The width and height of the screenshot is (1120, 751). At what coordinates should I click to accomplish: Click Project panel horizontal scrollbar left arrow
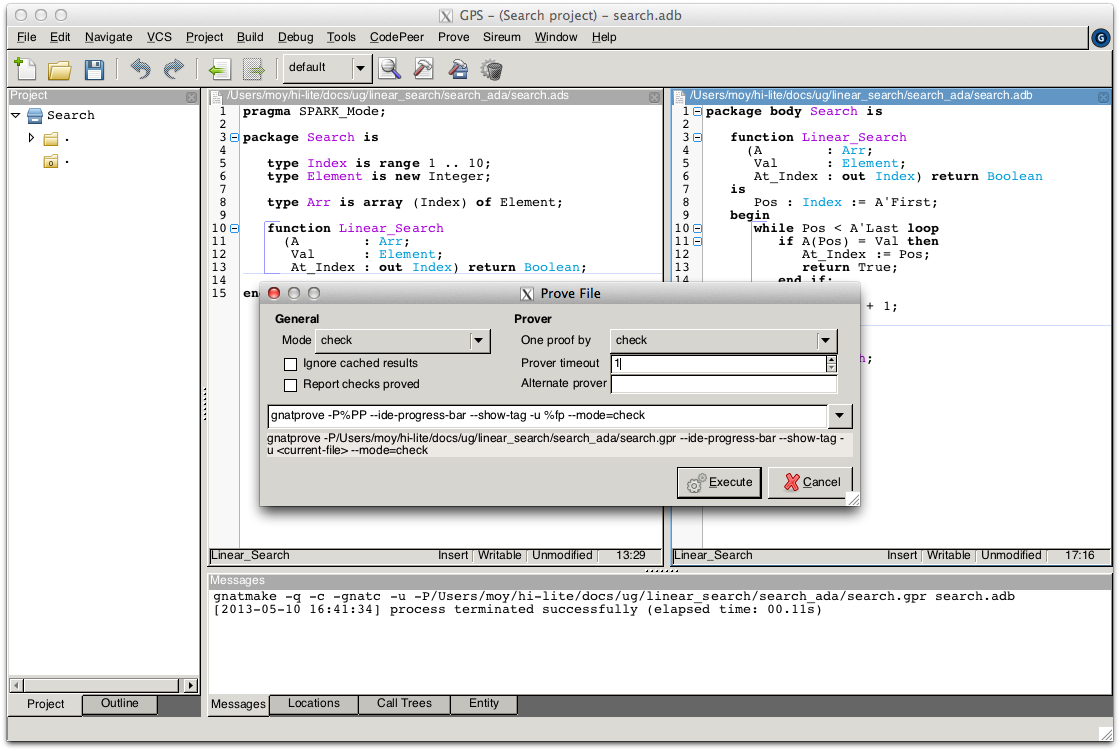coord(16,685)
